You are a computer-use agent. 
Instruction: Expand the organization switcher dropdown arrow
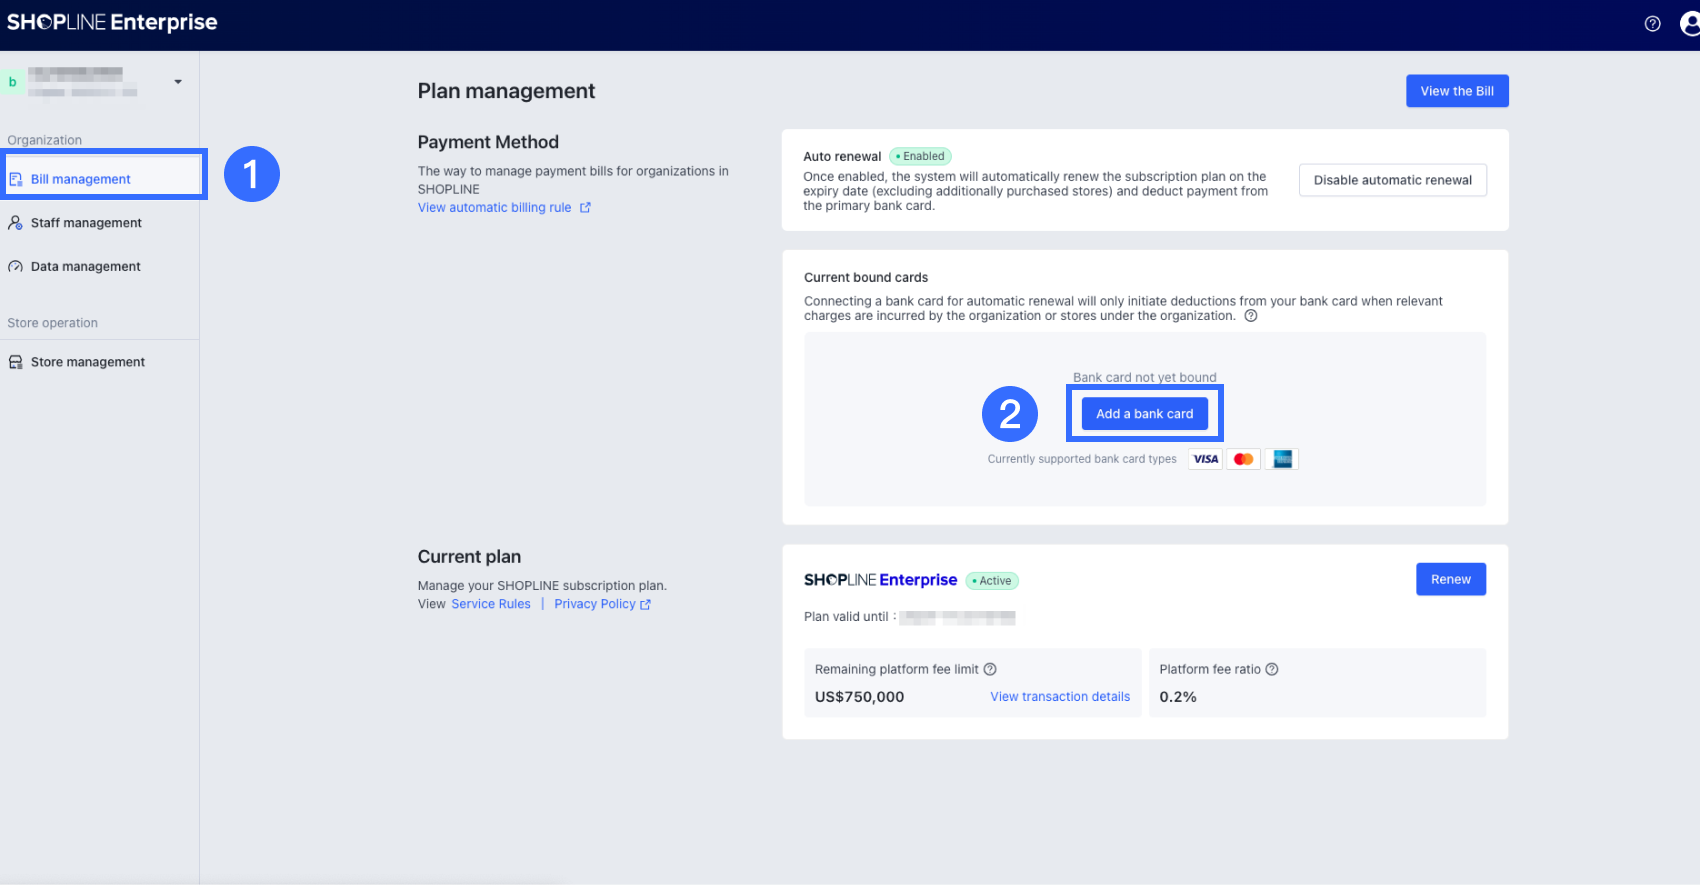pos(178,82)
